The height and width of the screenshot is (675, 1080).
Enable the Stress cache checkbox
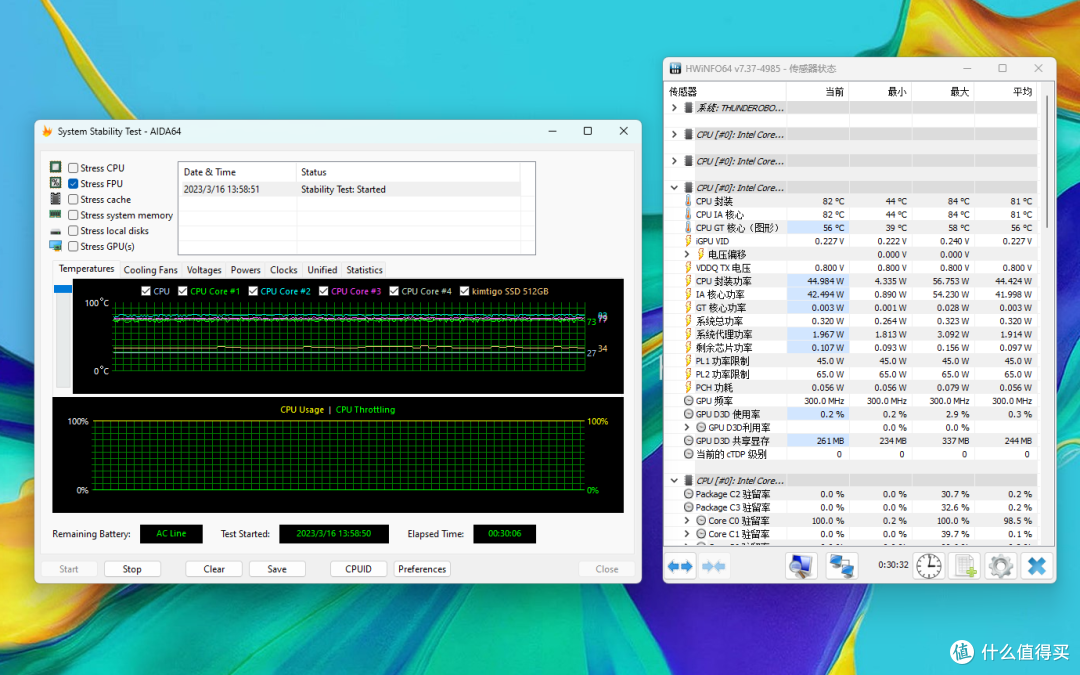pos(73,199)
